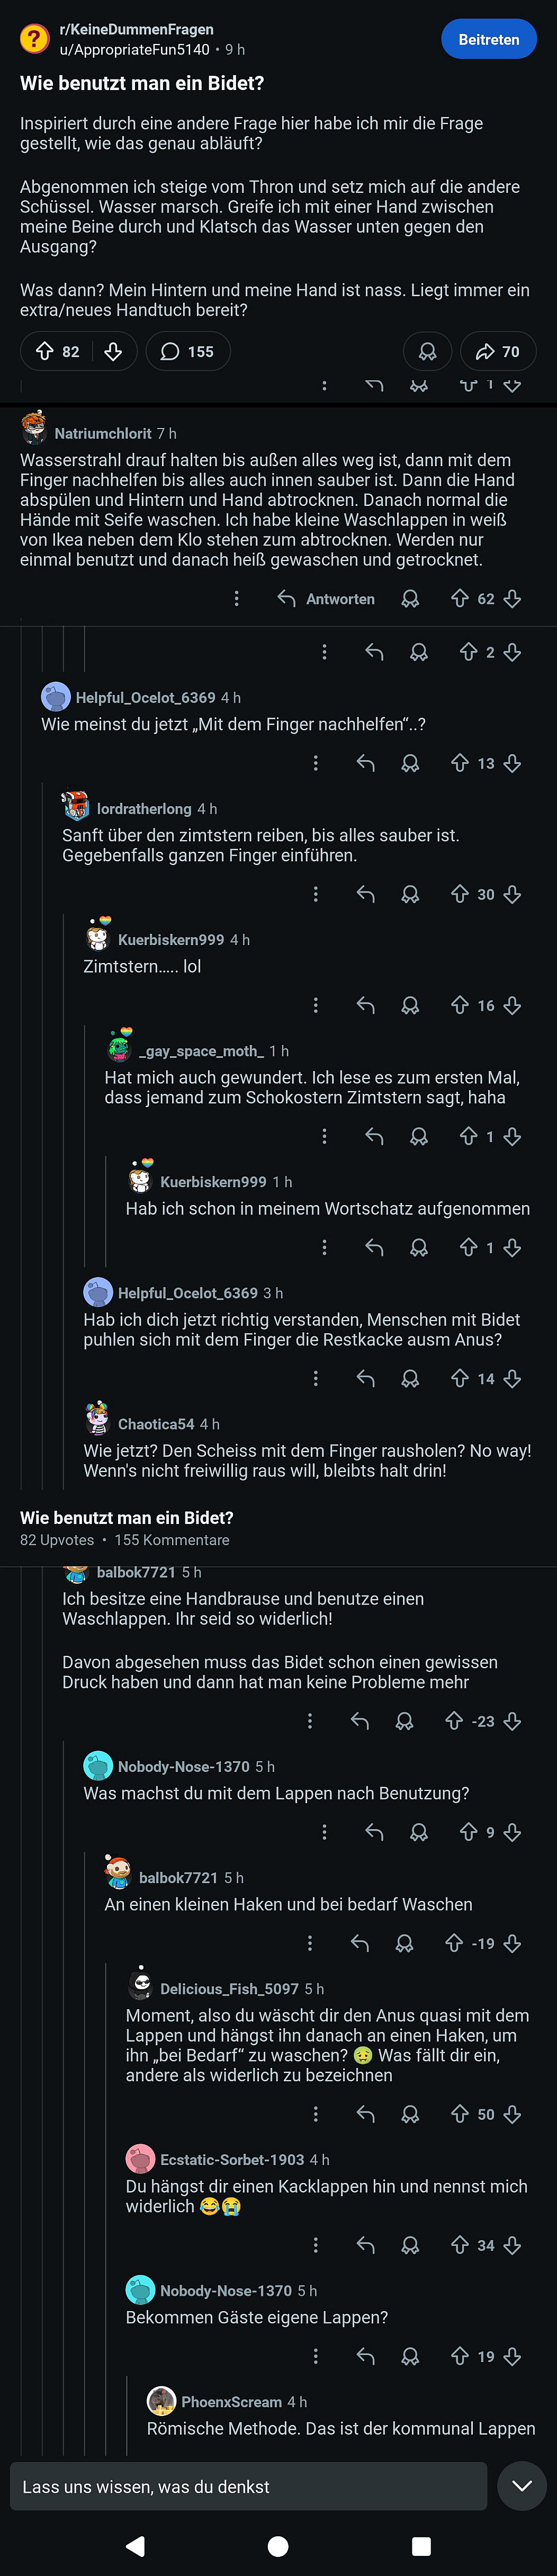
Task: Upvote Natriumchlorit's comment with 62 votes
Action: 460,598
